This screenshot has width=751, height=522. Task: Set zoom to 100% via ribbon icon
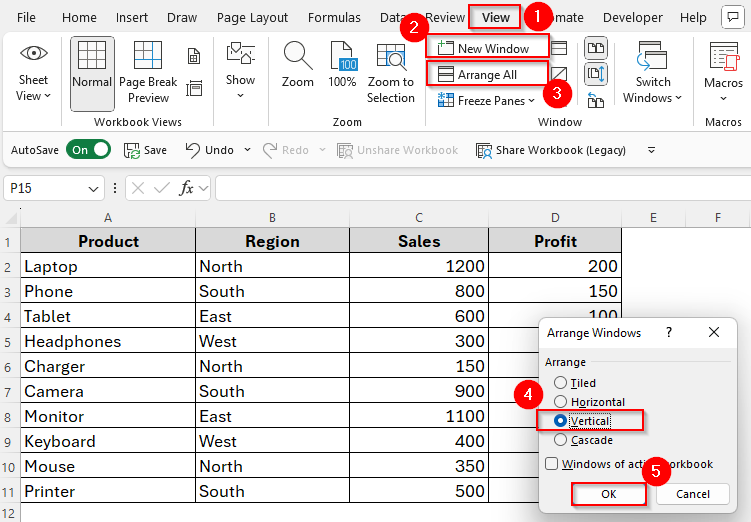(x=342, y=56)
